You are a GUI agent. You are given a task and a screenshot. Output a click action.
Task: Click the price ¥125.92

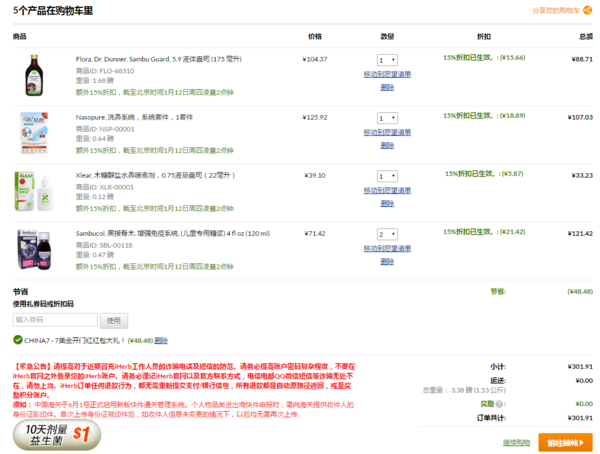click(x=315, y=118)
